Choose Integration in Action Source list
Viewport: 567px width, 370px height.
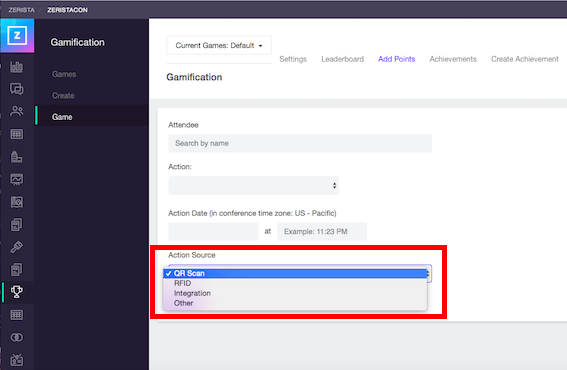[295, 293]
